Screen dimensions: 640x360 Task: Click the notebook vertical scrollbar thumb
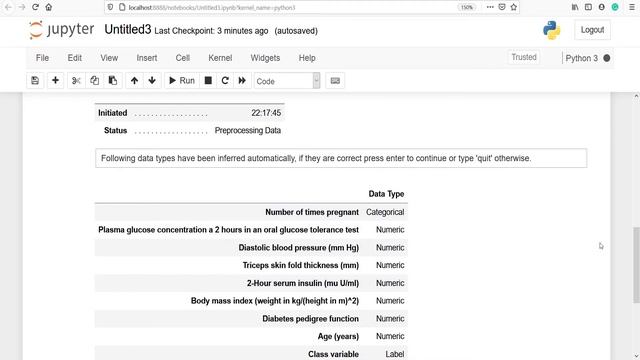(x=636, y=265)
